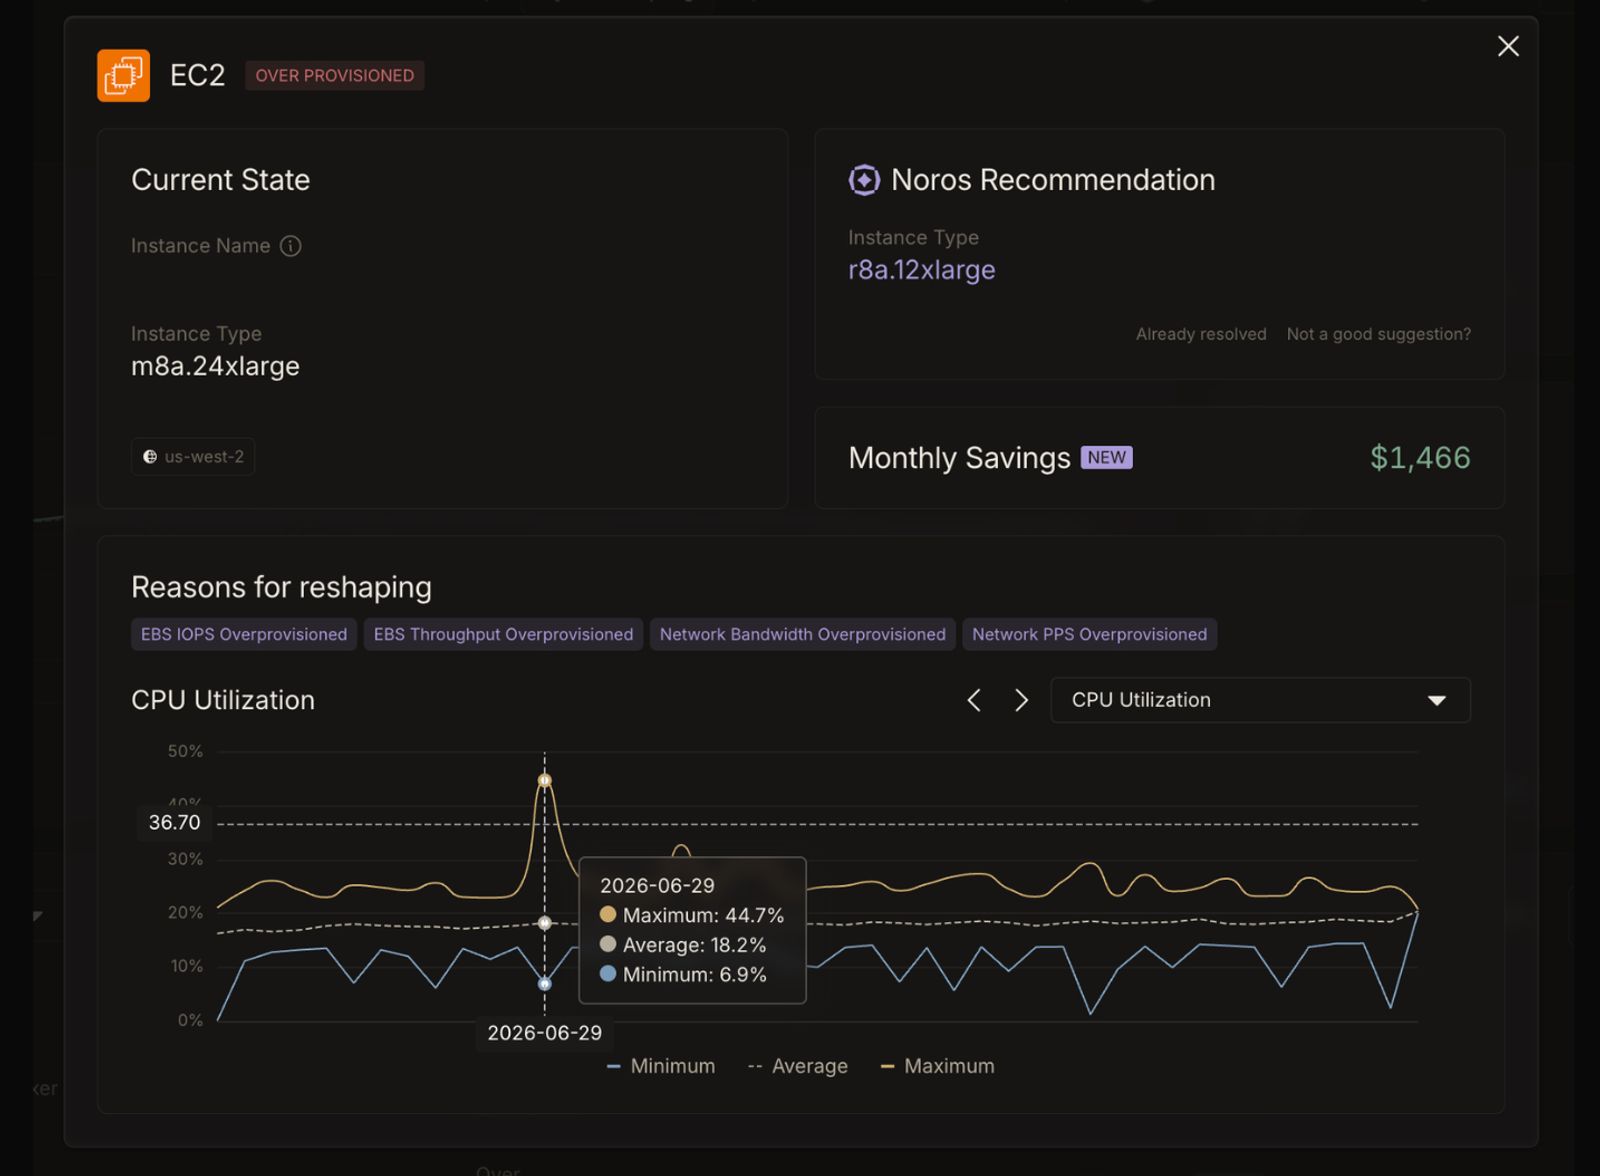Click the EBS IOPS Overprovisioned tag
This screenshot has width=1600, height=1176.
[244, 634]
